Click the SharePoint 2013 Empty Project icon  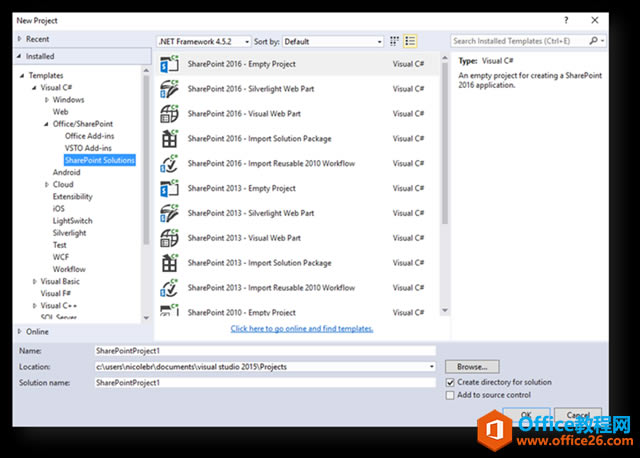(169, 189)
